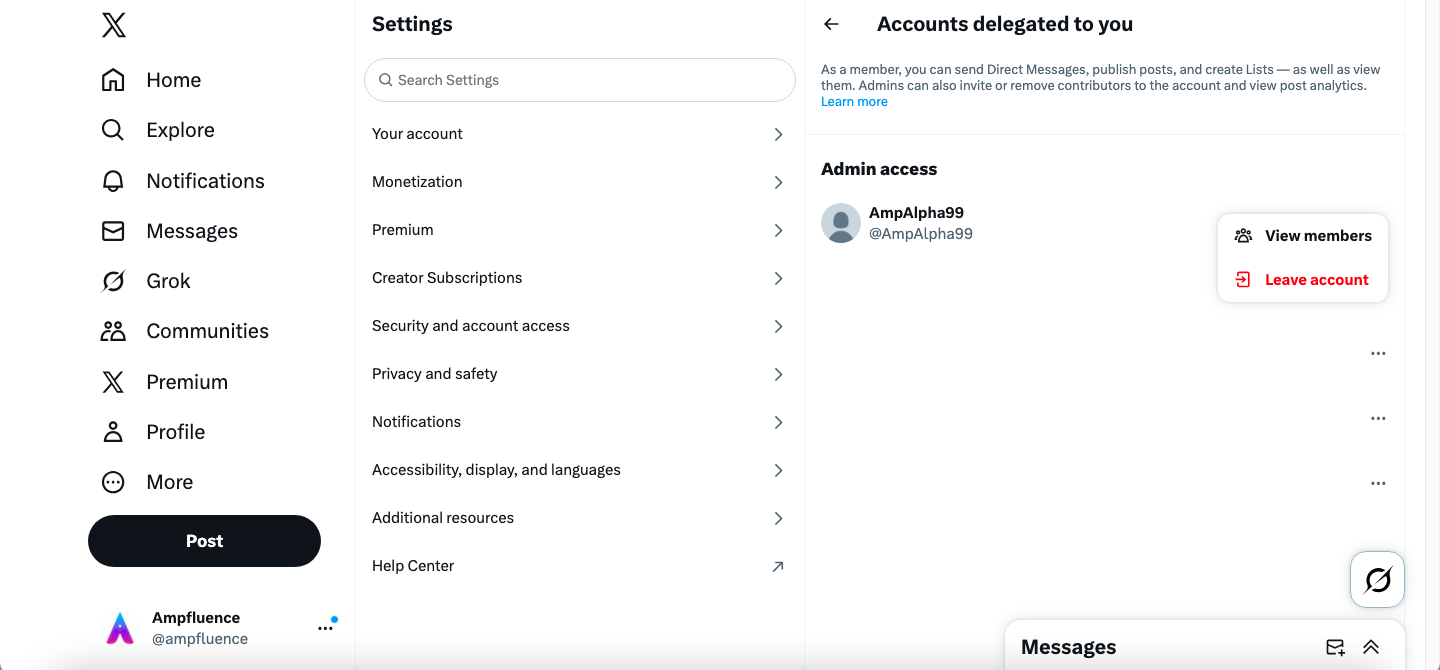Open the Help Center external link
Screen dimensions: 1440x670
tap(578, 566)
